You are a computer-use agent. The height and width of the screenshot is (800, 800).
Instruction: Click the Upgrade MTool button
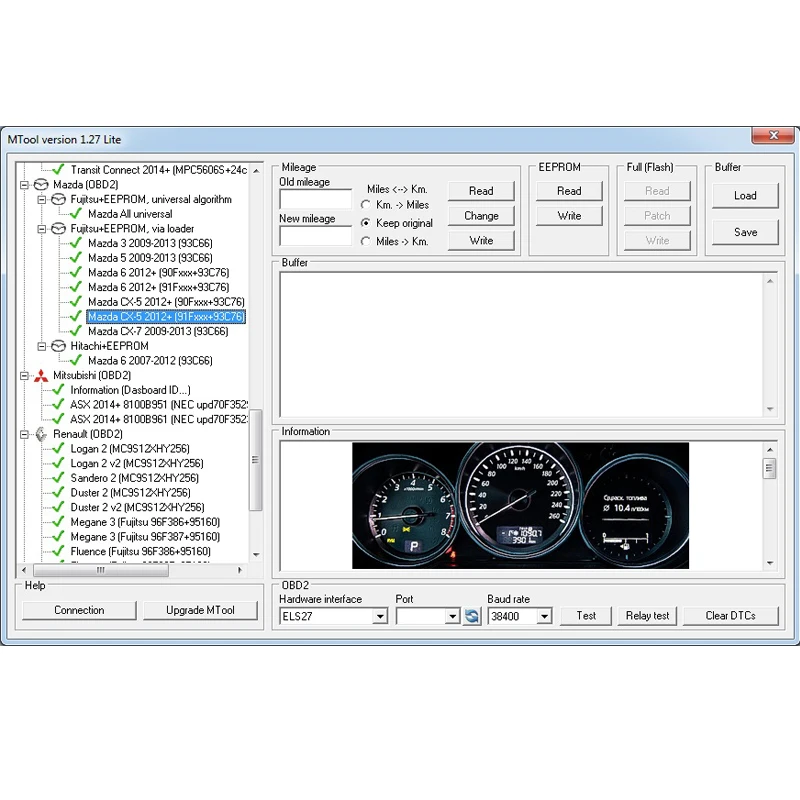pos(200,610)
